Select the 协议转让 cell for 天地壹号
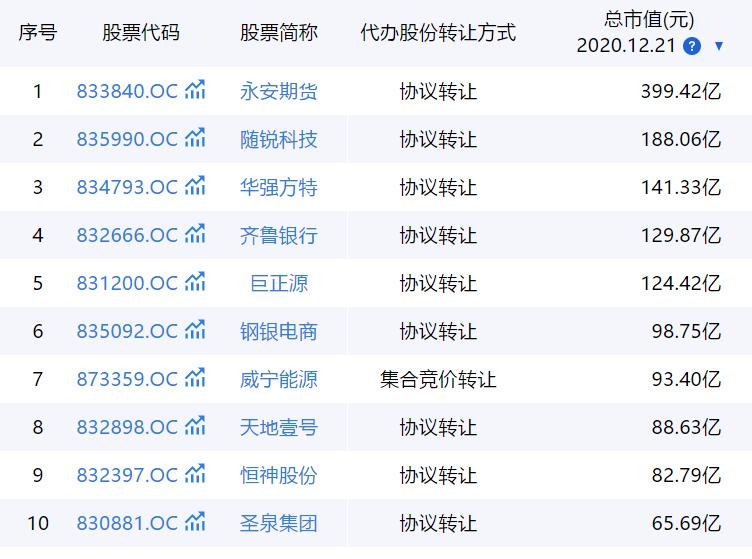The image size is (752, 559). (x=438, y=427)
